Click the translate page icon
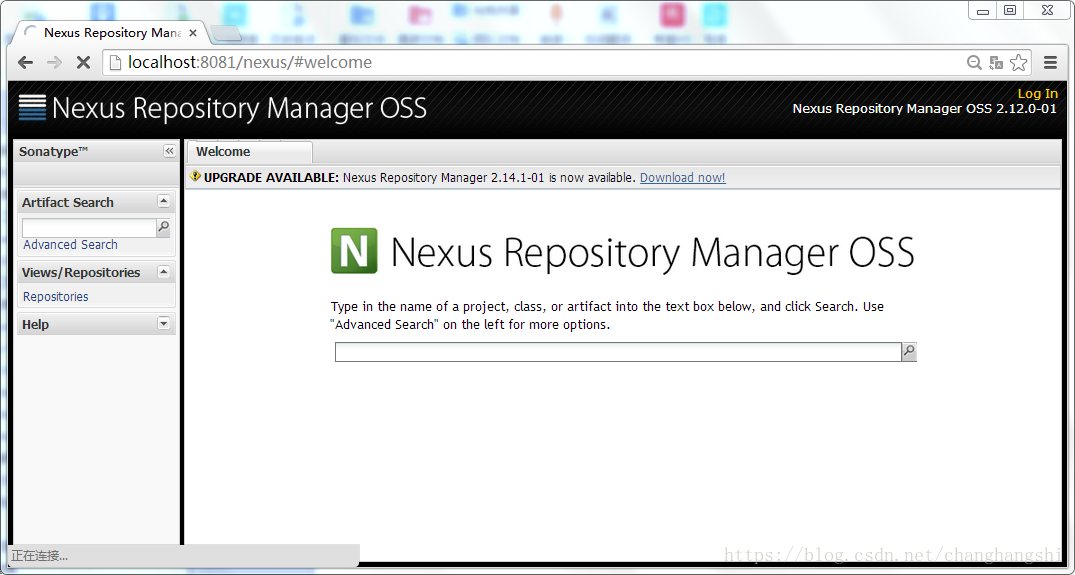The height and width of the screenshot is (575, 1075). tap(996, 63)
